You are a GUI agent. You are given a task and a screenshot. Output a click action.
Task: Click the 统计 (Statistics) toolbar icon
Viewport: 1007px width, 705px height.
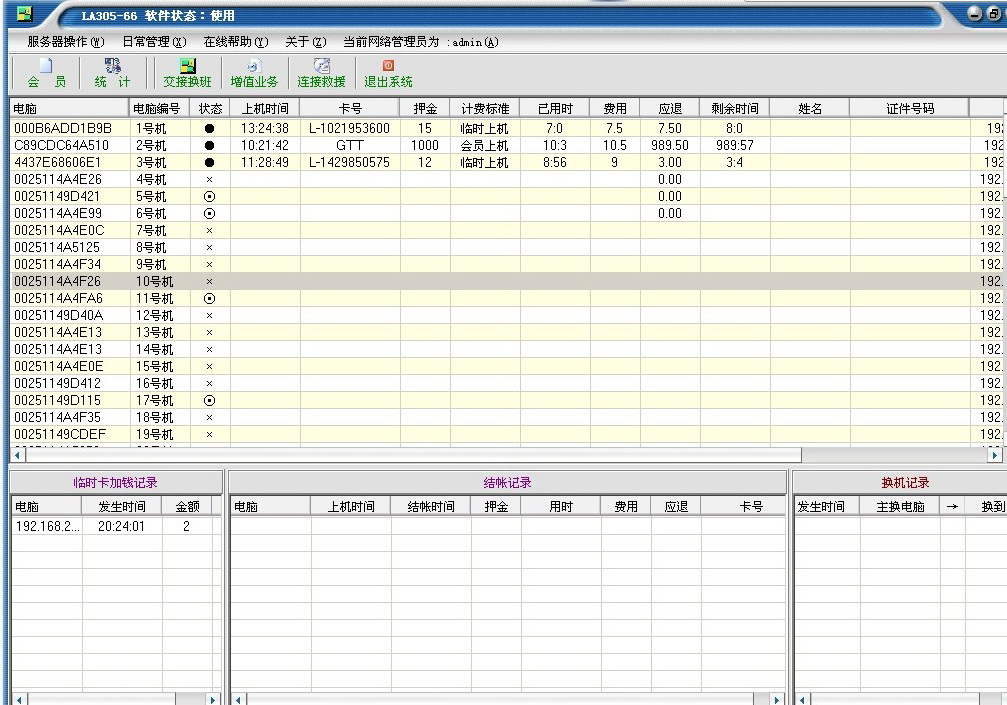click(112, 73)
